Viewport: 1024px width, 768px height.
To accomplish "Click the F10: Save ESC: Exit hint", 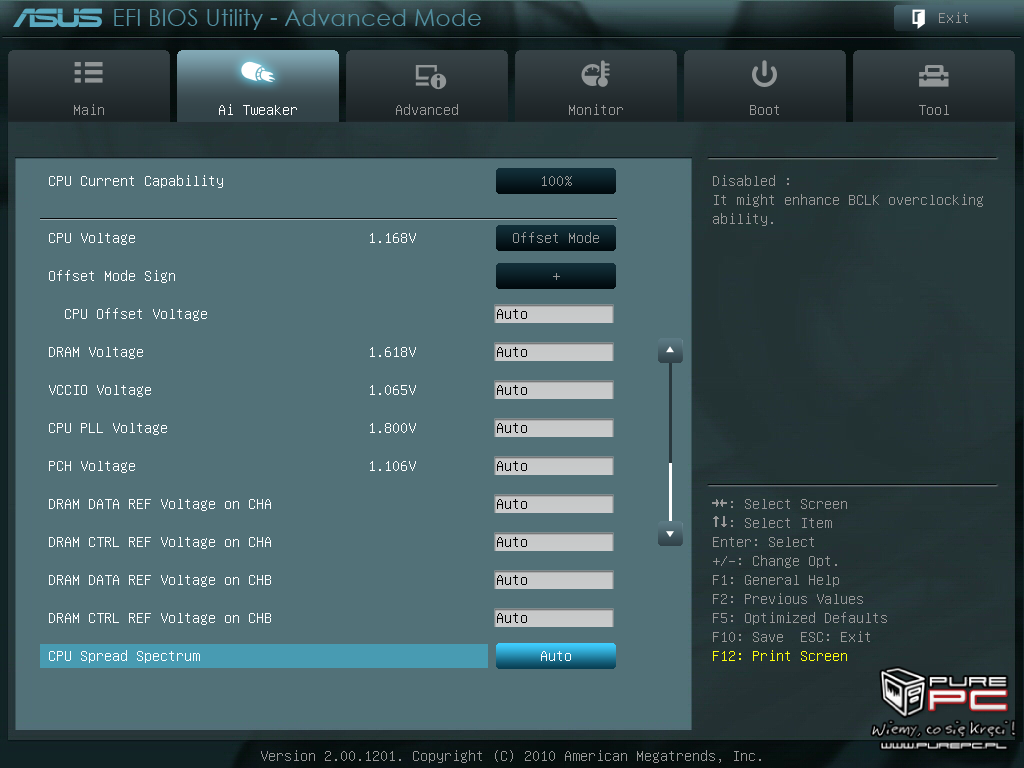I will 792,637.
